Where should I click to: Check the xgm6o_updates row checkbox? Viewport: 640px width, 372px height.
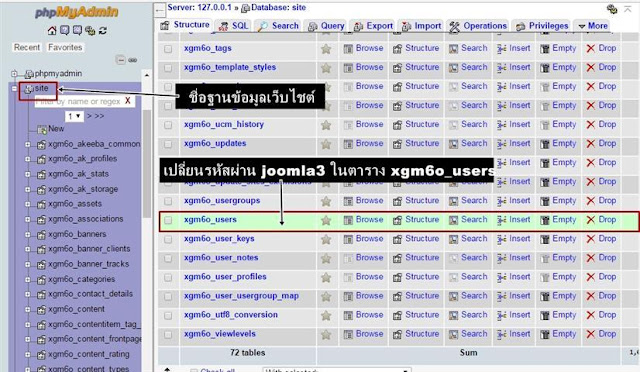pyautogui.click(x=168, y=144)
